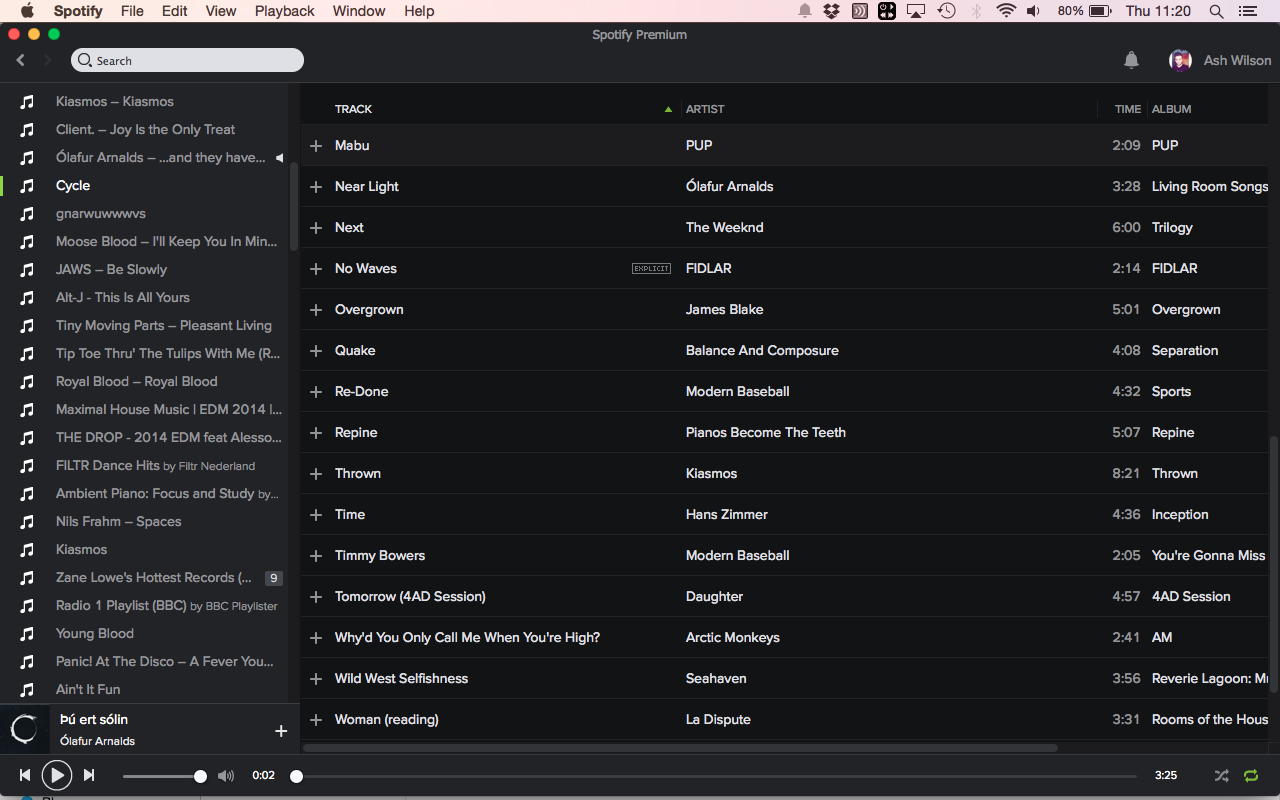Open the notifications bell in Spotify
The height and width of the screenshot is (800, 1280).
[x=1131, y=61]
